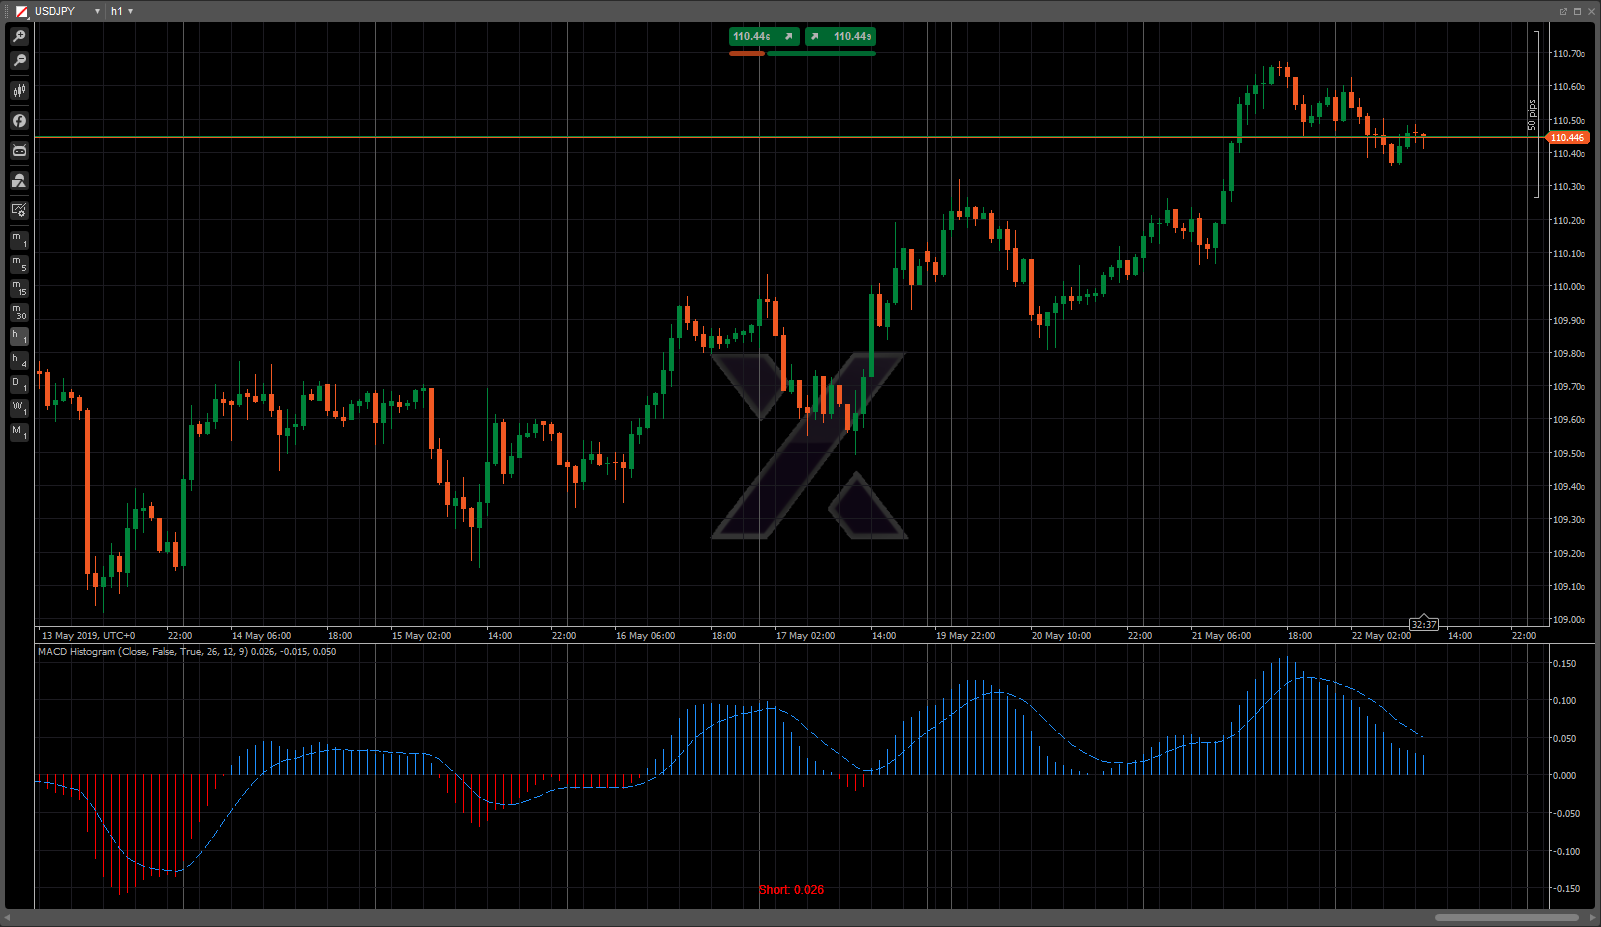This screenshot has height=927, width=1601.
Task: Open the candlestick chart type icon
Action: click(19, 90)
